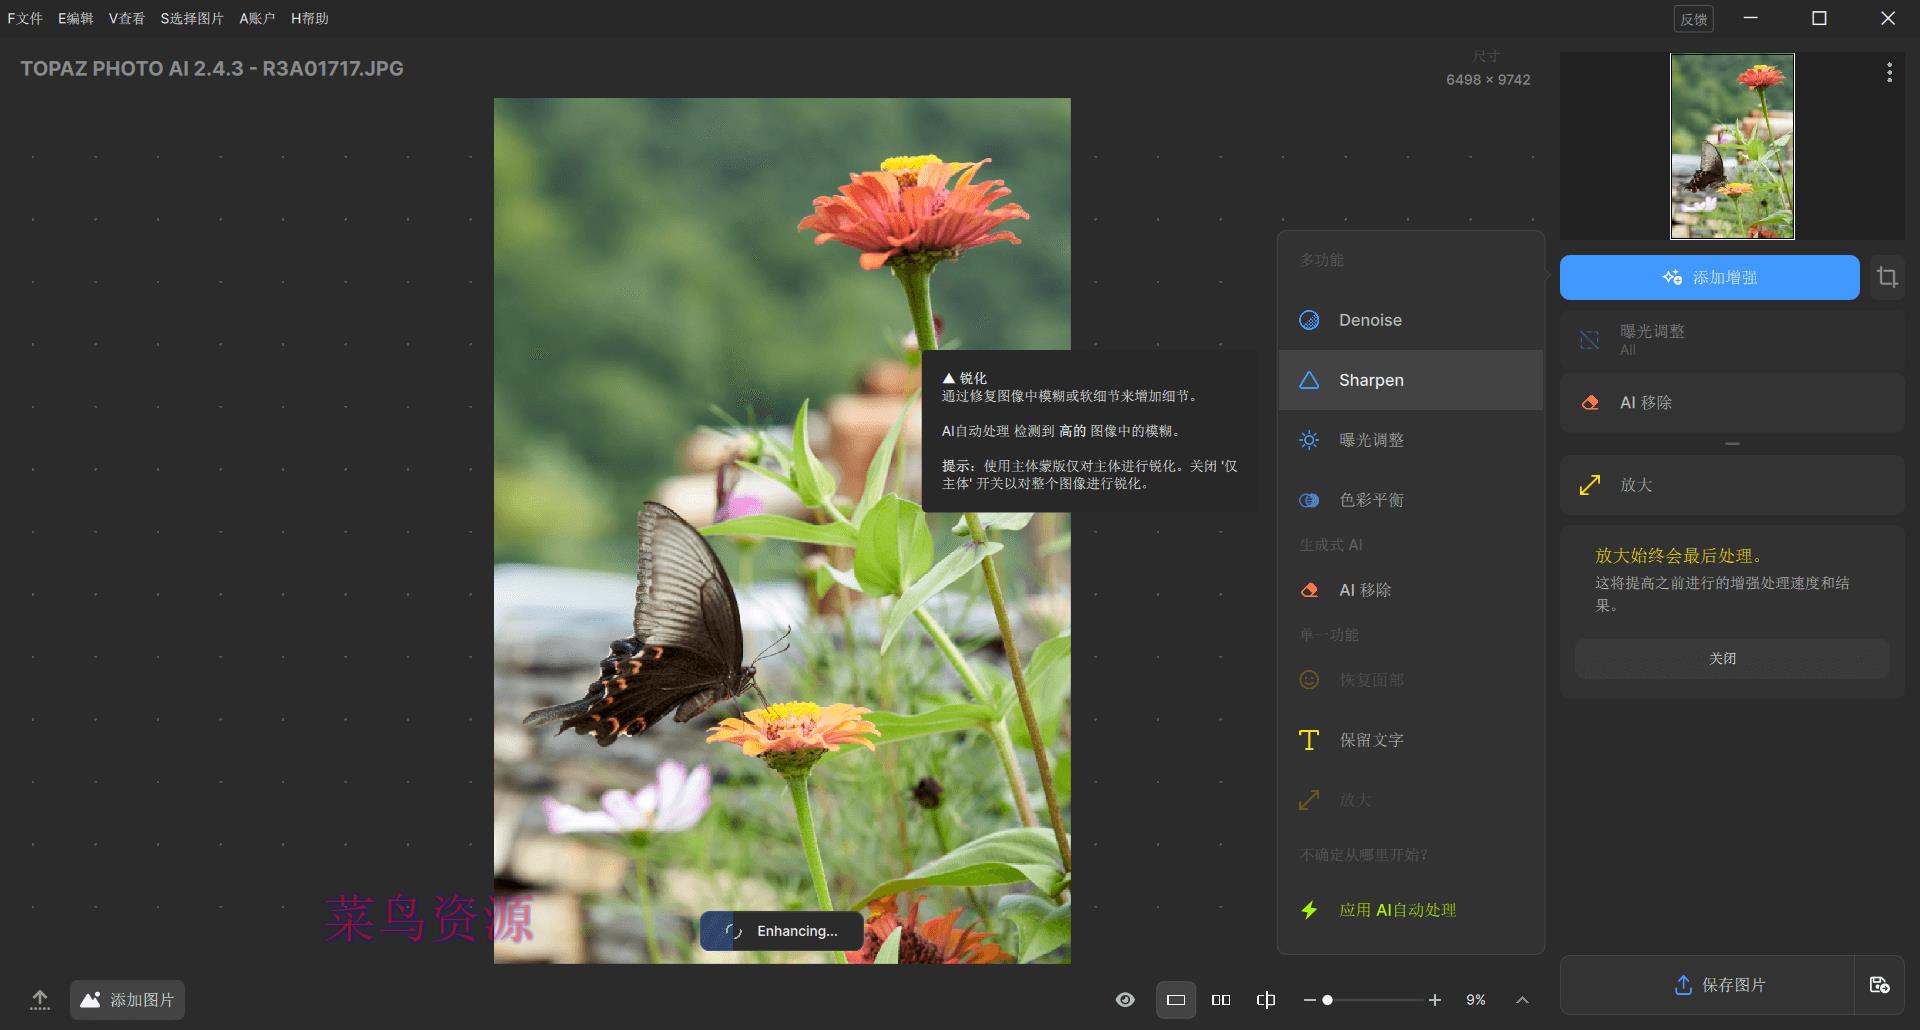Select the Denoise enhancement icon
The width and height of the screenshot is (1920, 1030).
point(1310,320)
